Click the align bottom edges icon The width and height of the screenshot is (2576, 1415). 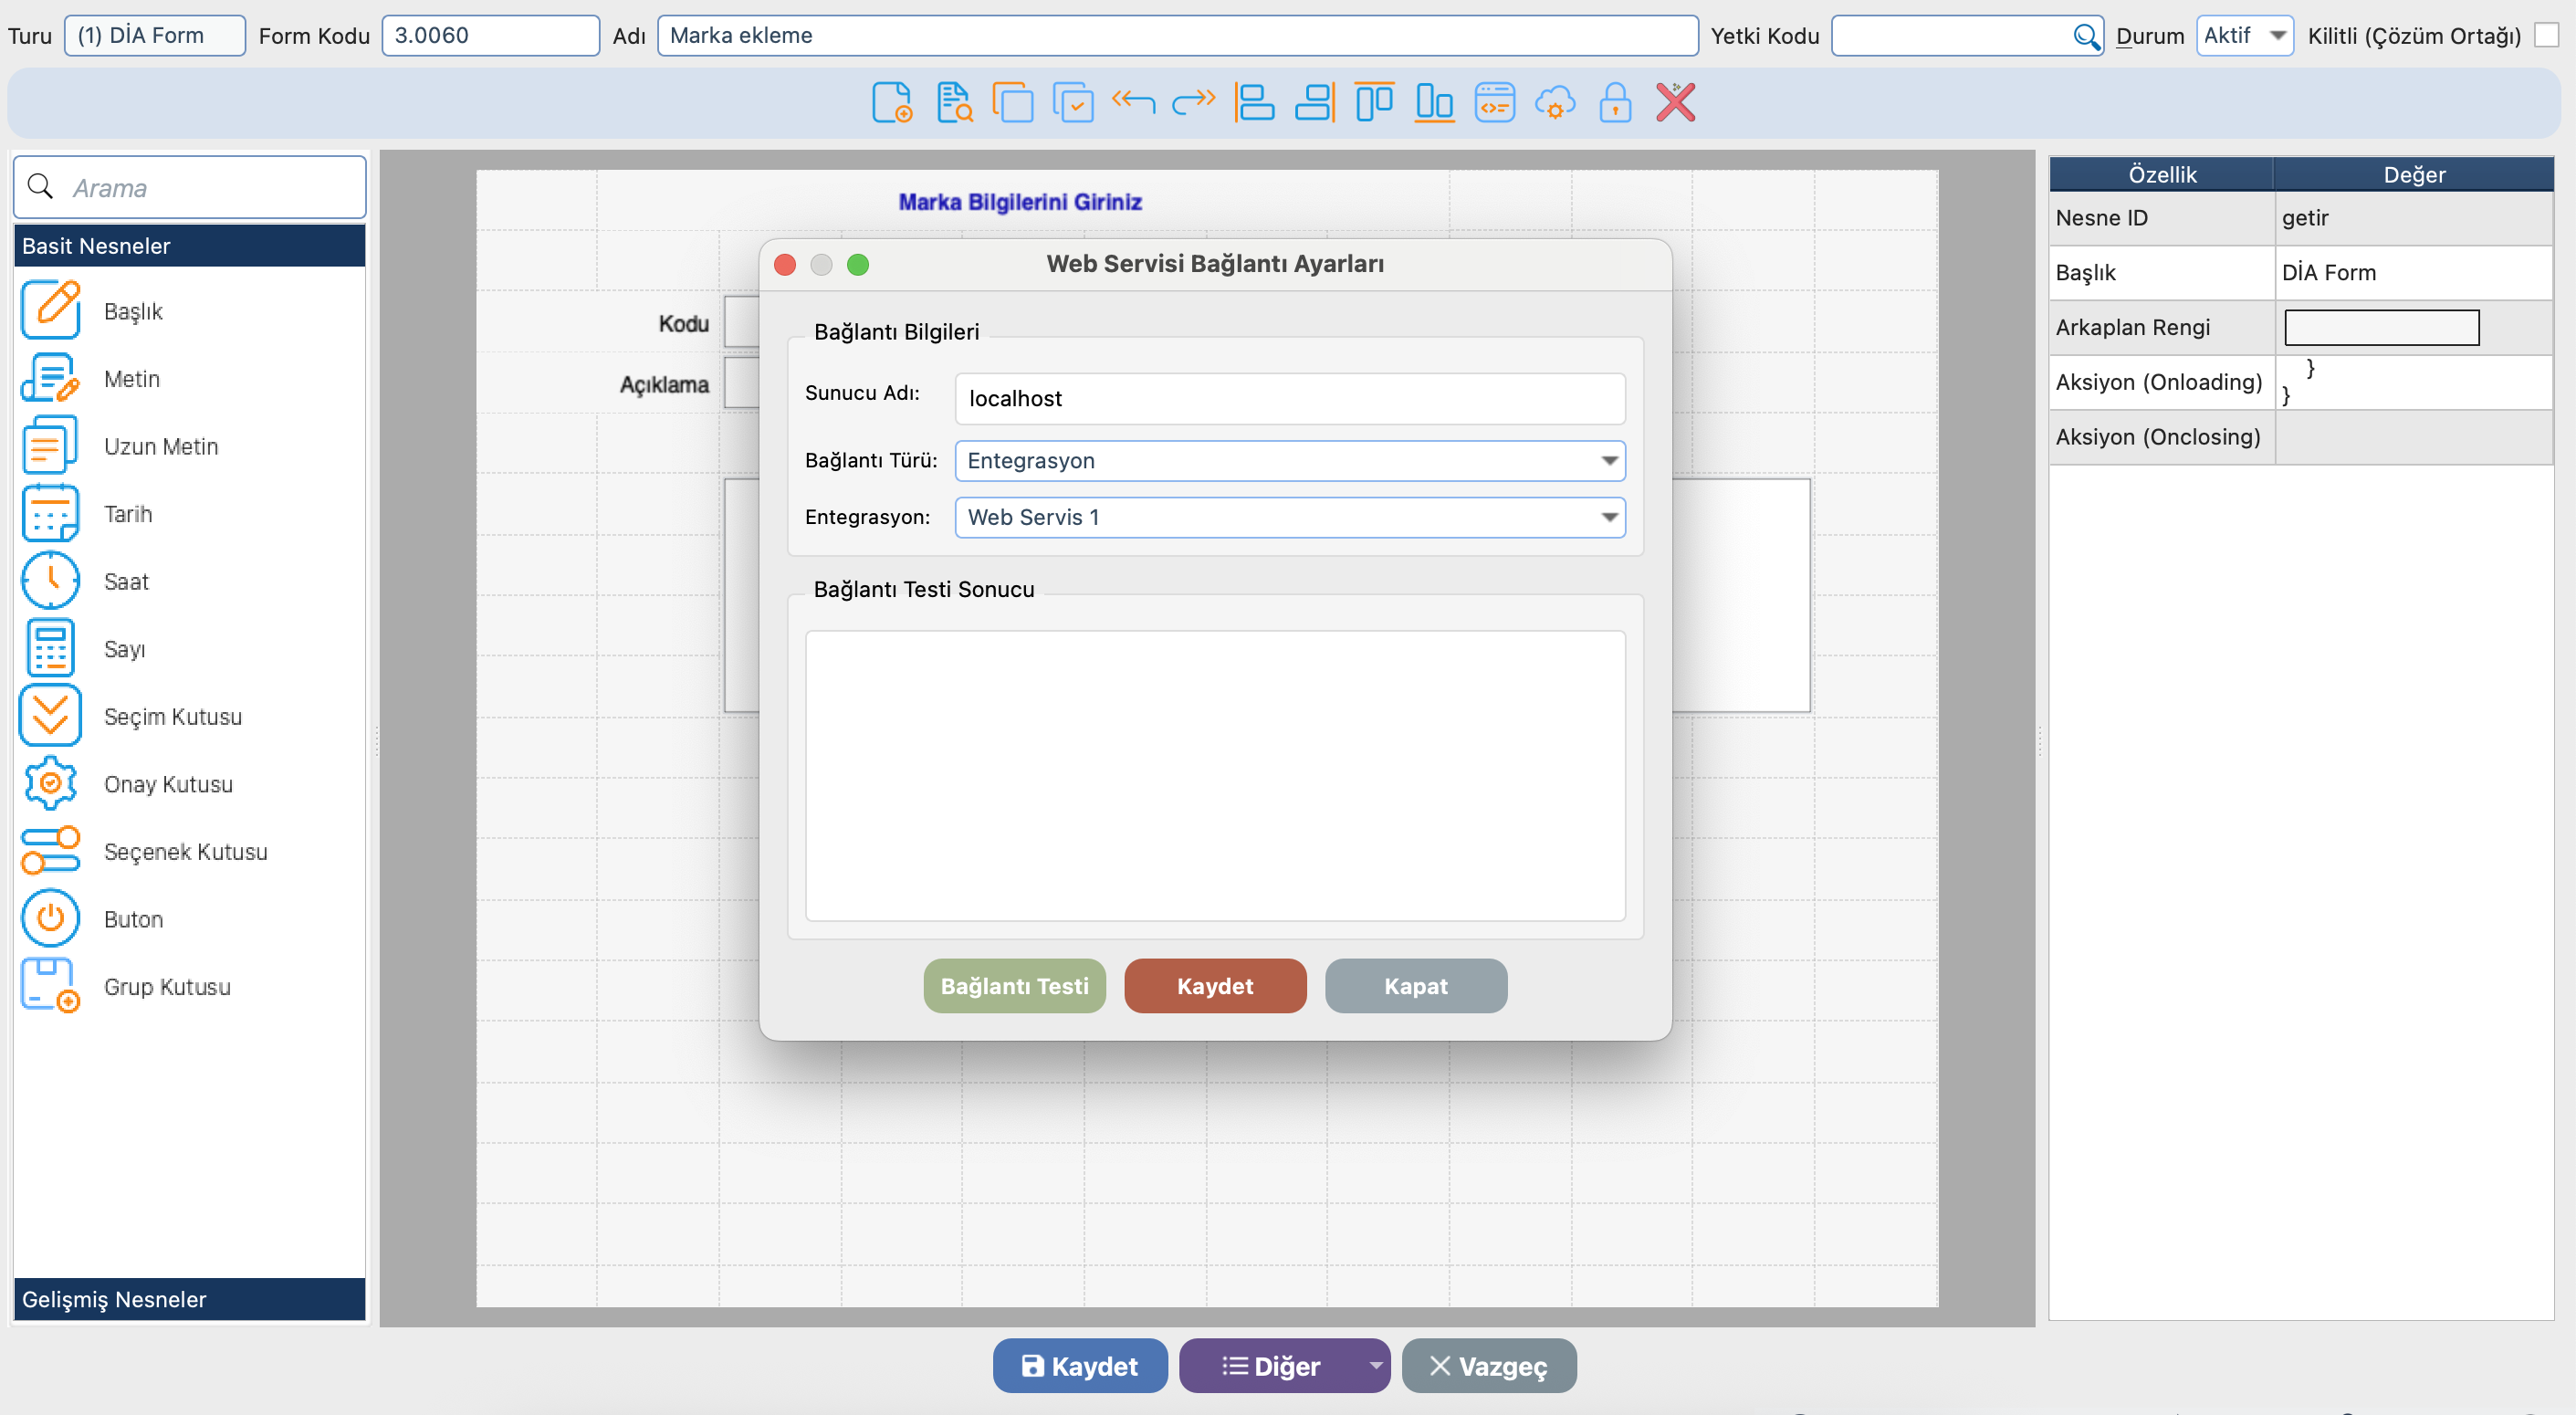tap(1434, 102)
